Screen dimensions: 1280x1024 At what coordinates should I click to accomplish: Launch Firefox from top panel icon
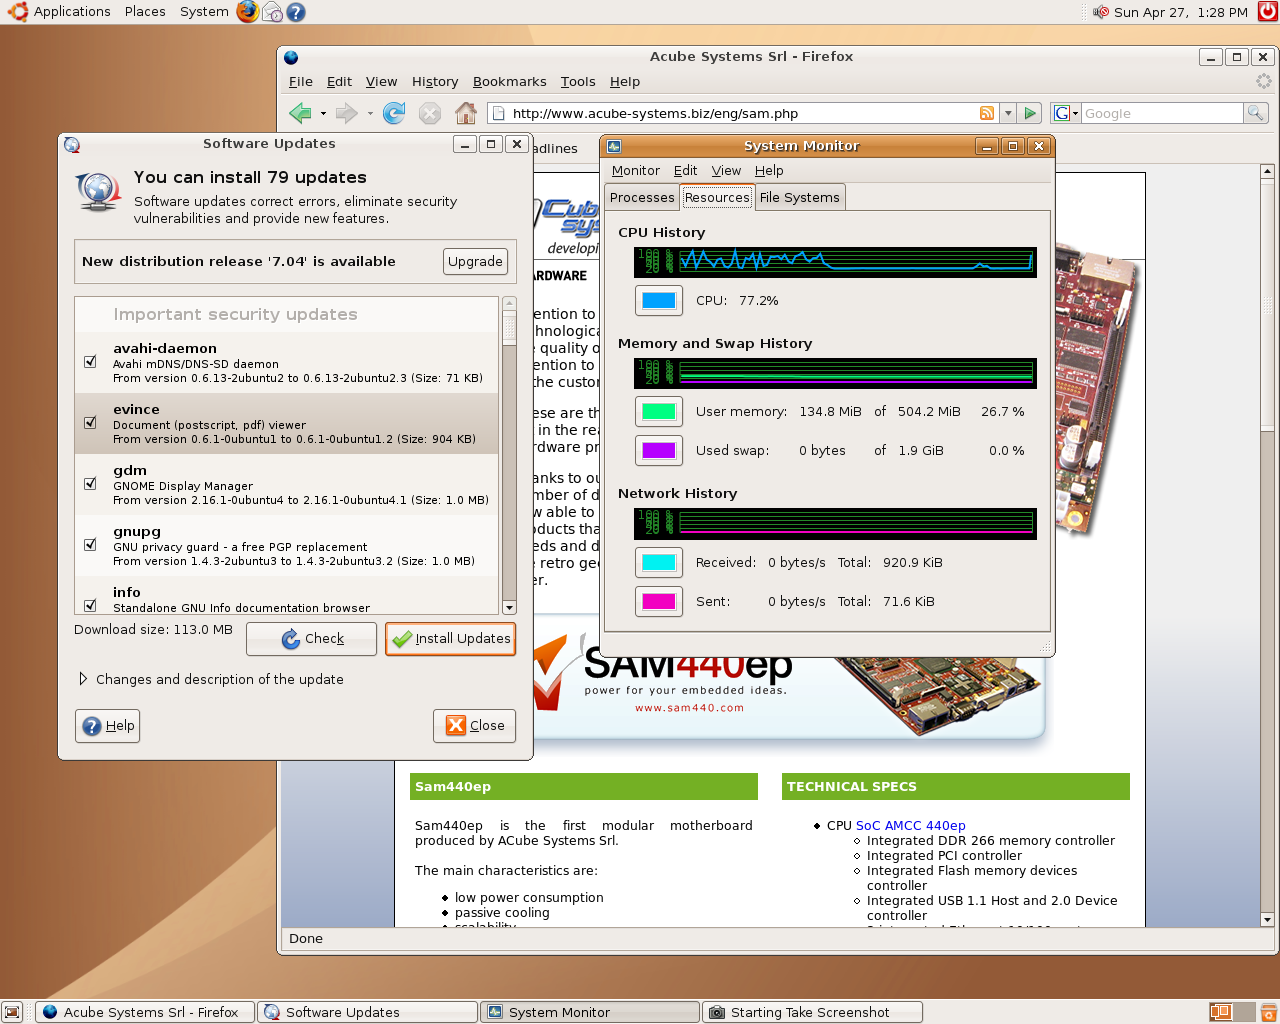point(247,11)
